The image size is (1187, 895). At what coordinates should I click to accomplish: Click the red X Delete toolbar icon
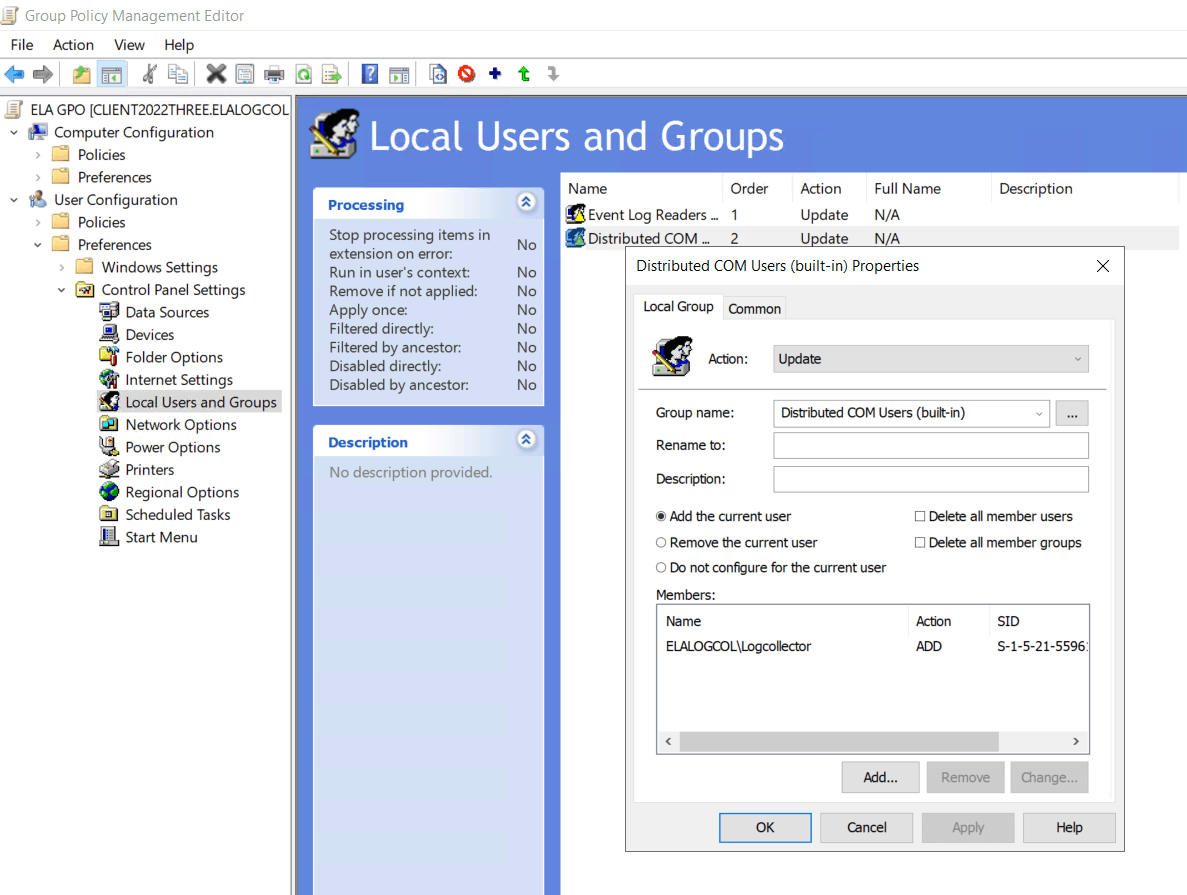tap(216, 74)
